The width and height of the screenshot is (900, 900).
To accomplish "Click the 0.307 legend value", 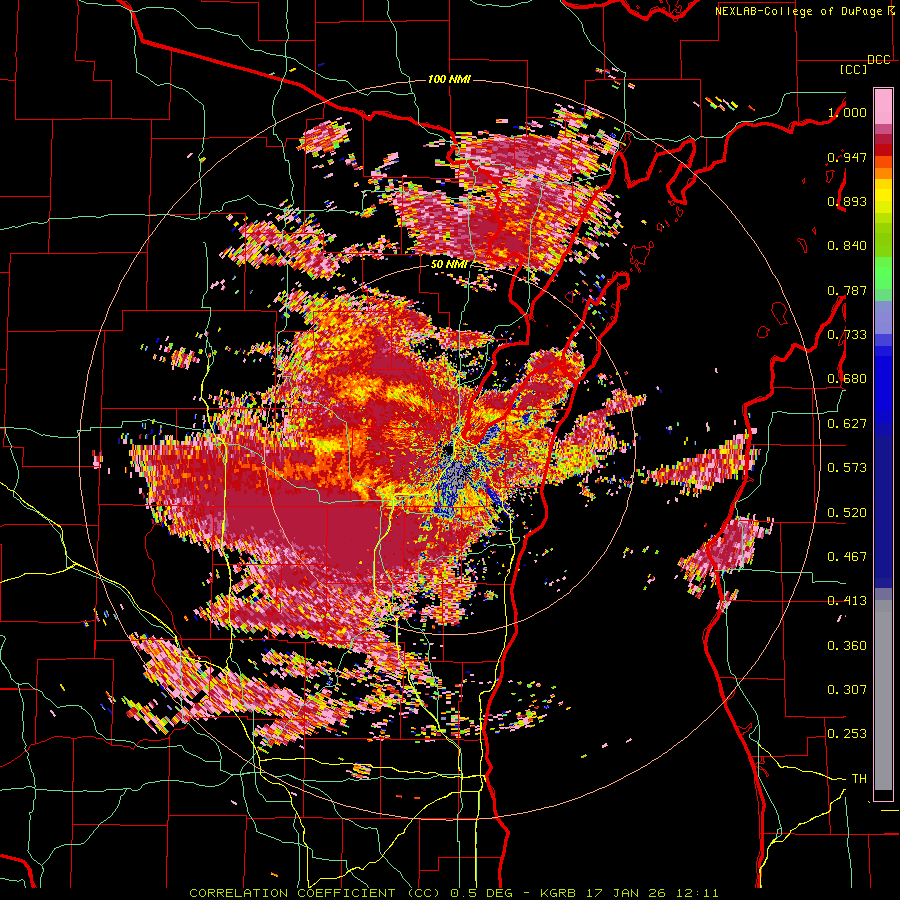I will tap(847, 690).
